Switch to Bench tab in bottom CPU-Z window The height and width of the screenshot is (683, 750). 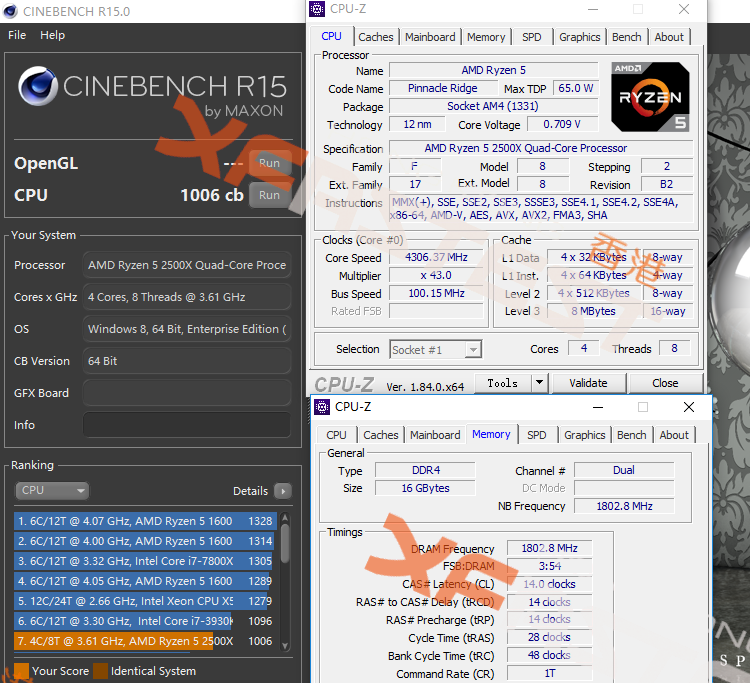631,435
